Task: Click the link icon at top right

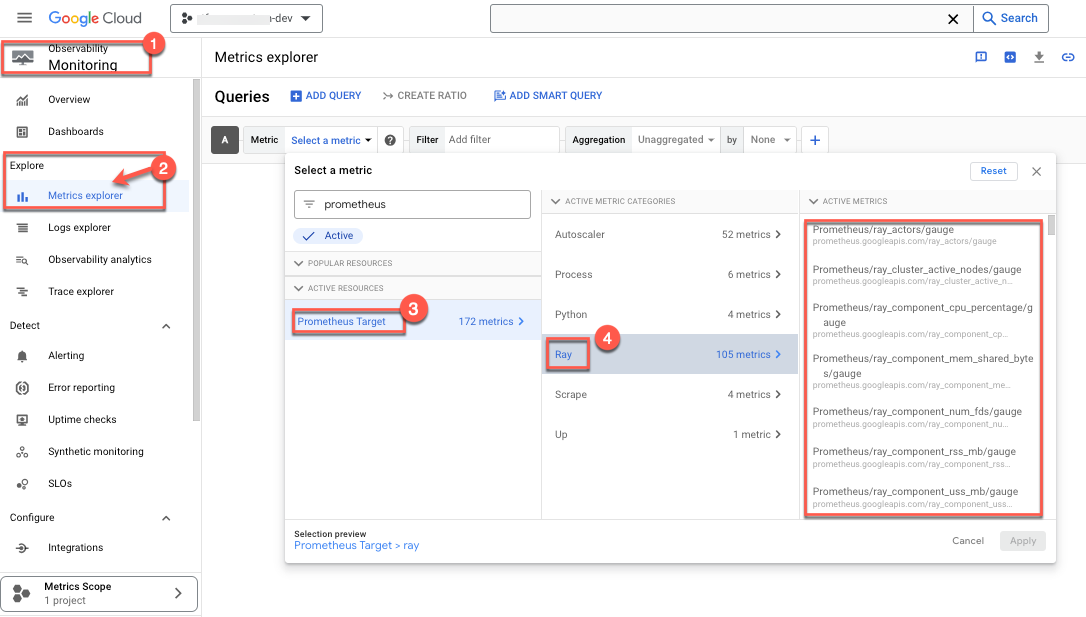Action: (x=1068, y=57)
